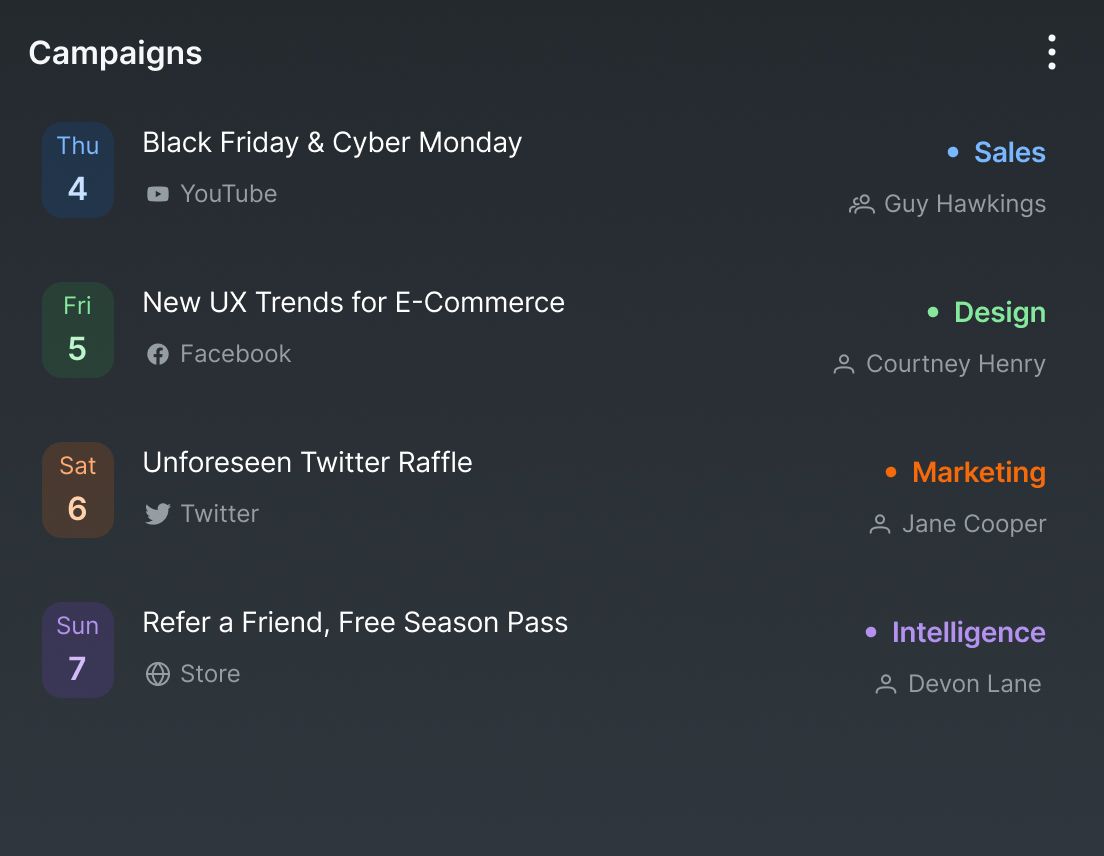Image resolution: width=1104 pixels, height=856 pixels.
Task: Select the Unforeseen Twitter Raffle campaign
Action: click(x=307, y=463)
